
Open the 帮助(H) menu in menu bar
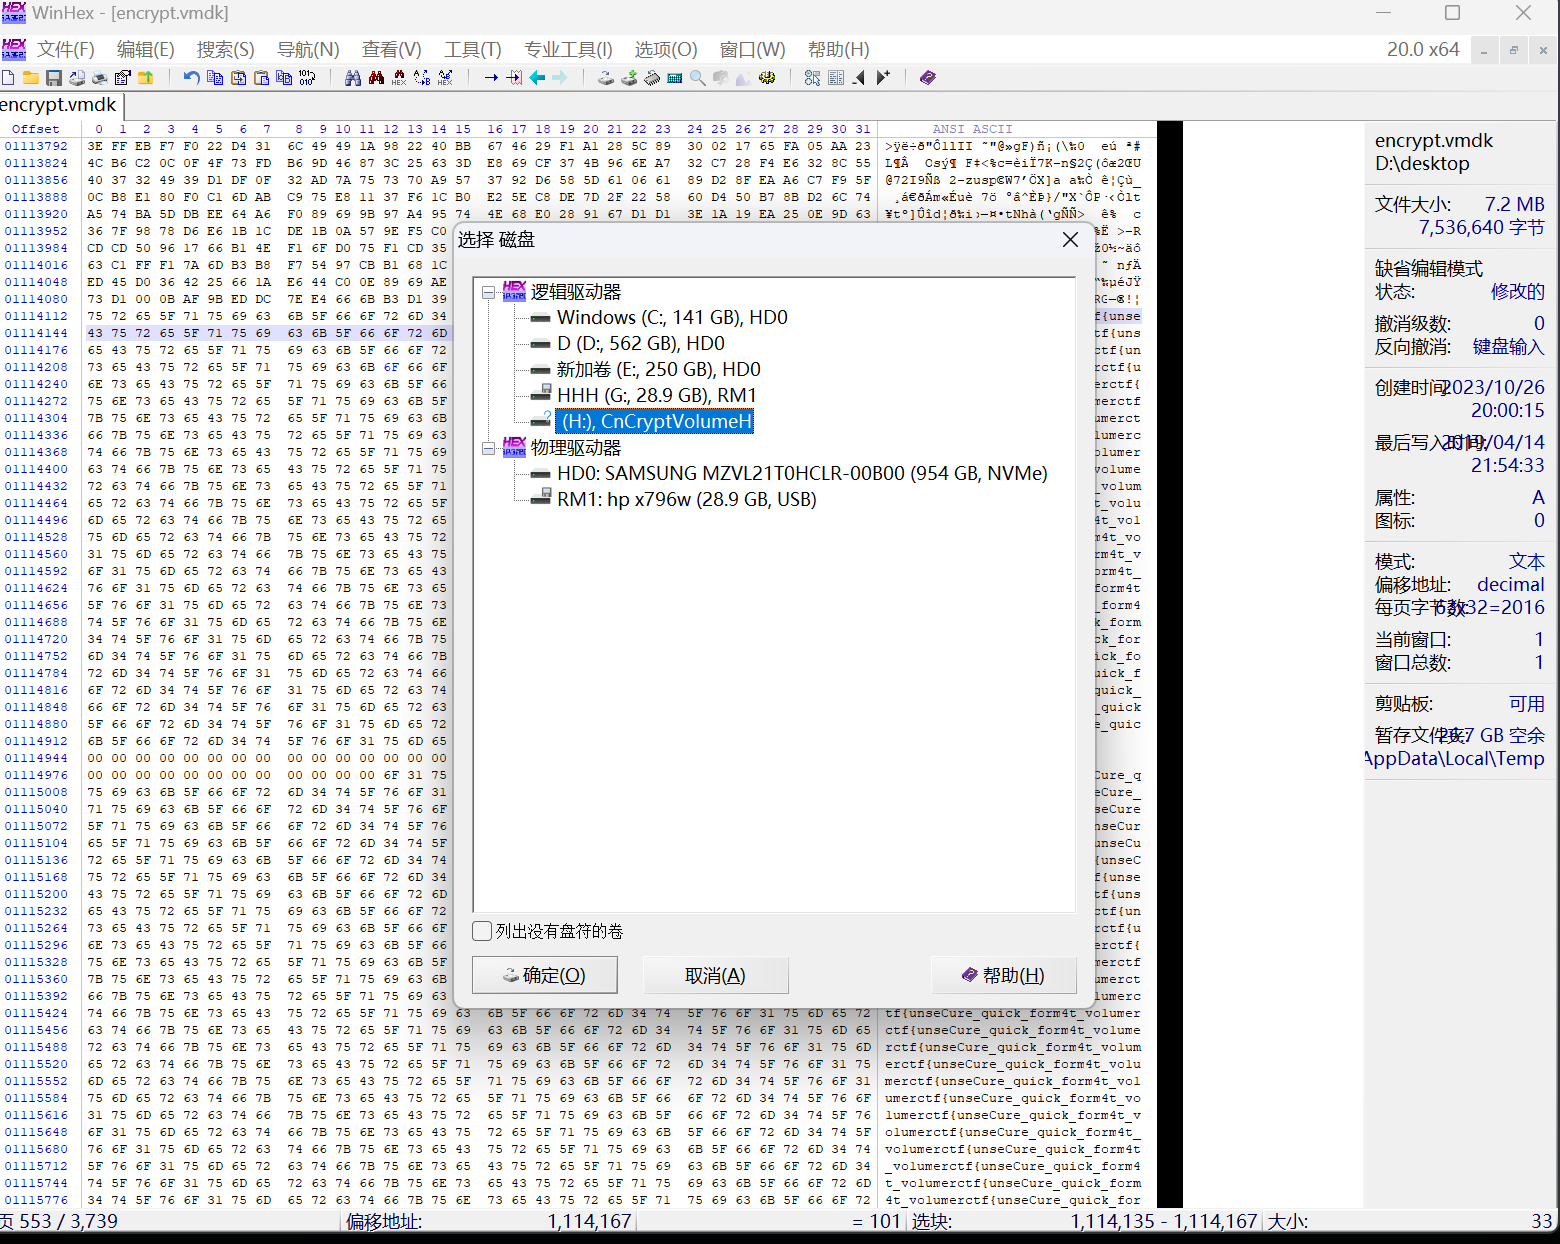[838, 49]
